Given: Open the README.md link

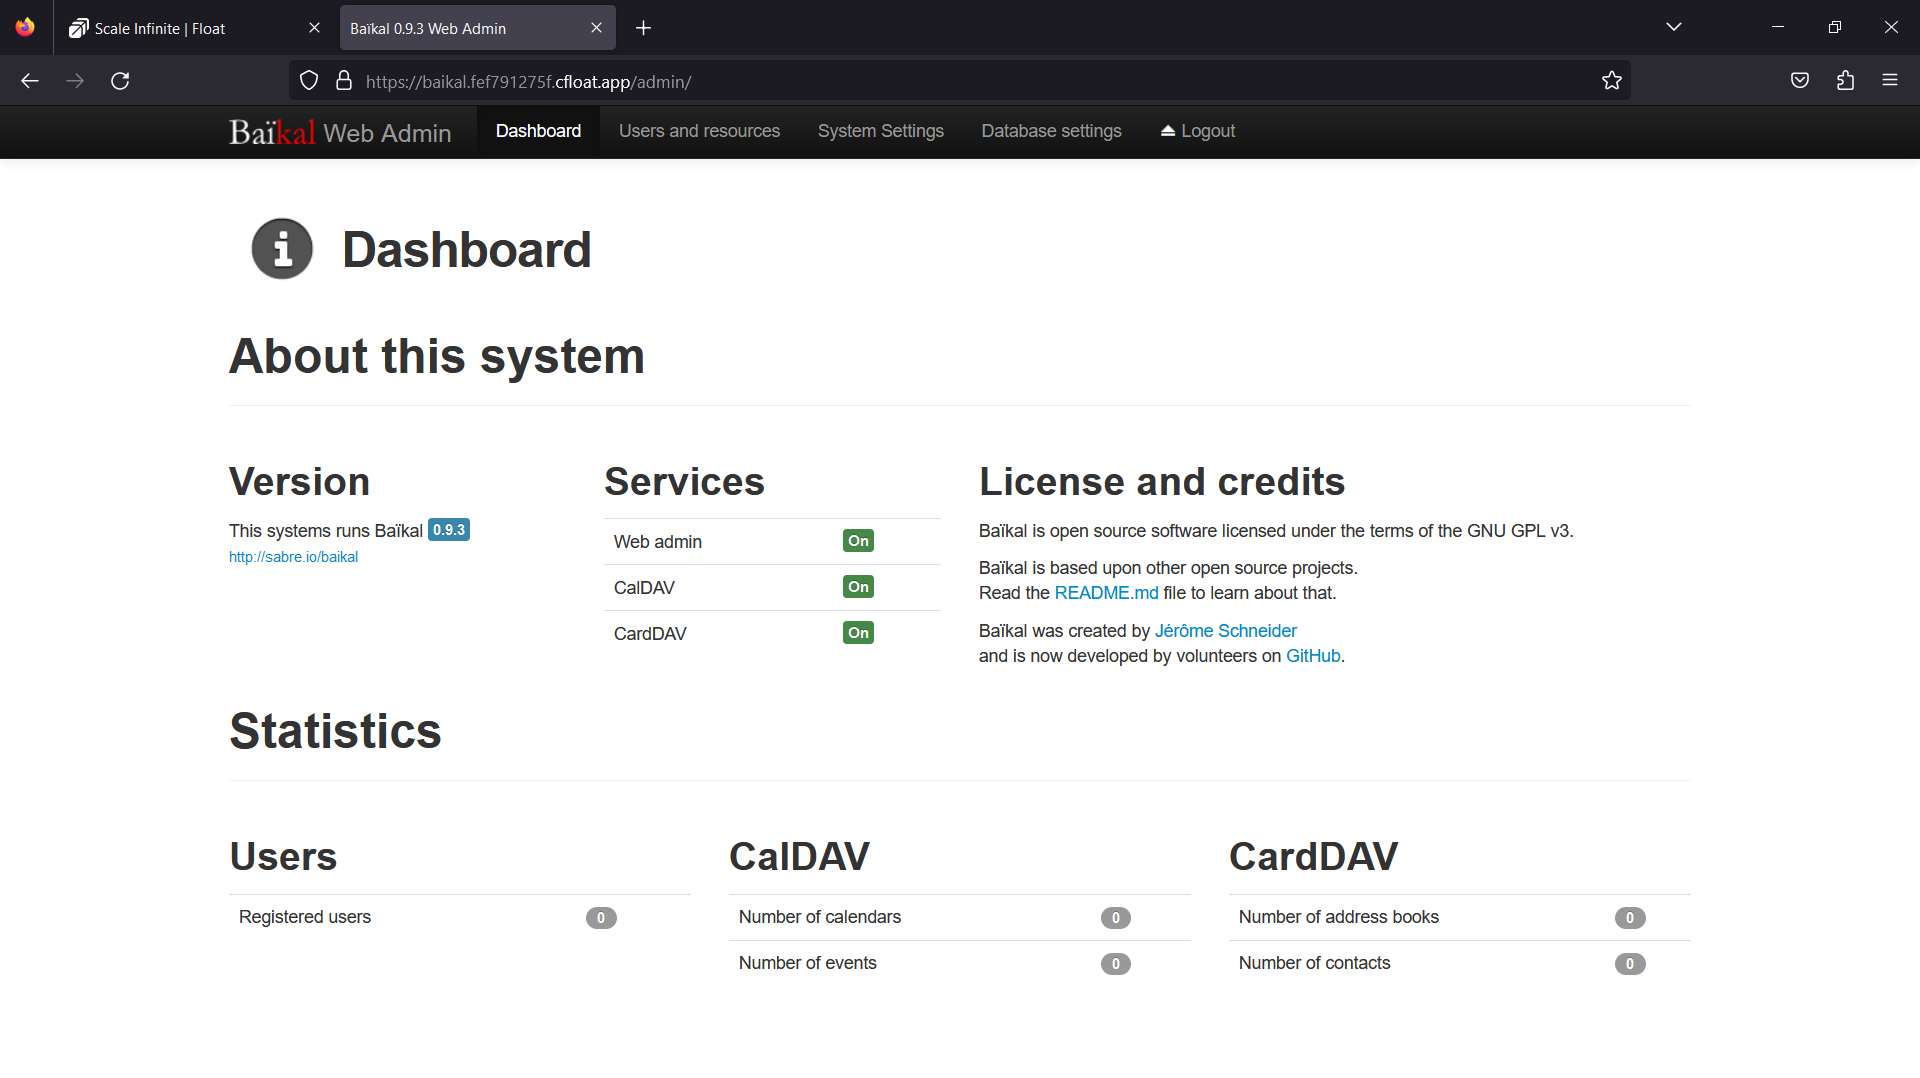Looking at the screenshot, I should tap(1106, 593).
